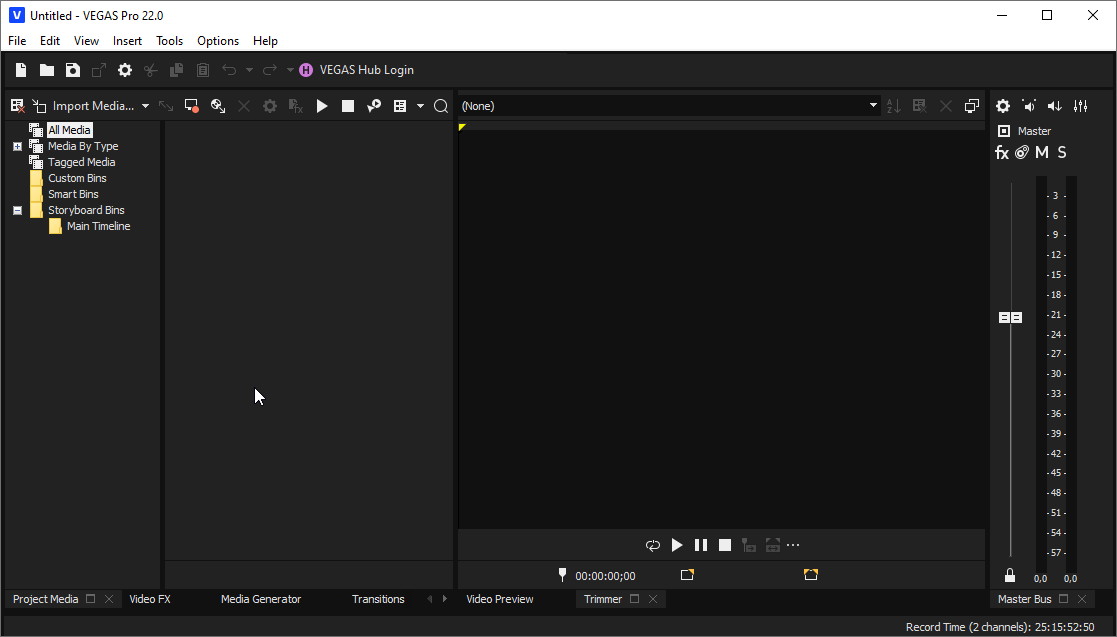The height and width of the screenshot is (637, 1117).
Task: Open a project using the folder icon
Action: click(x=46, y=70)
